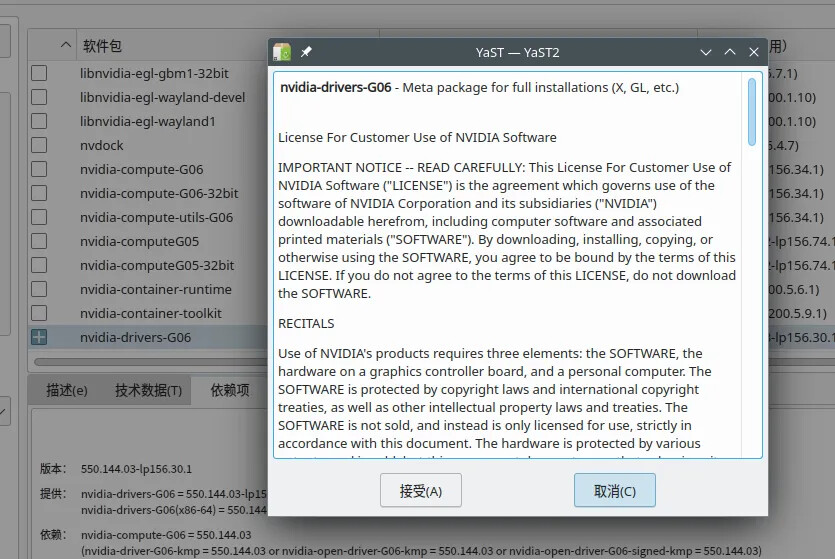
Task: Switch to the 依赖项 tab
Action: pyautogui.click(x=230, y=390)
